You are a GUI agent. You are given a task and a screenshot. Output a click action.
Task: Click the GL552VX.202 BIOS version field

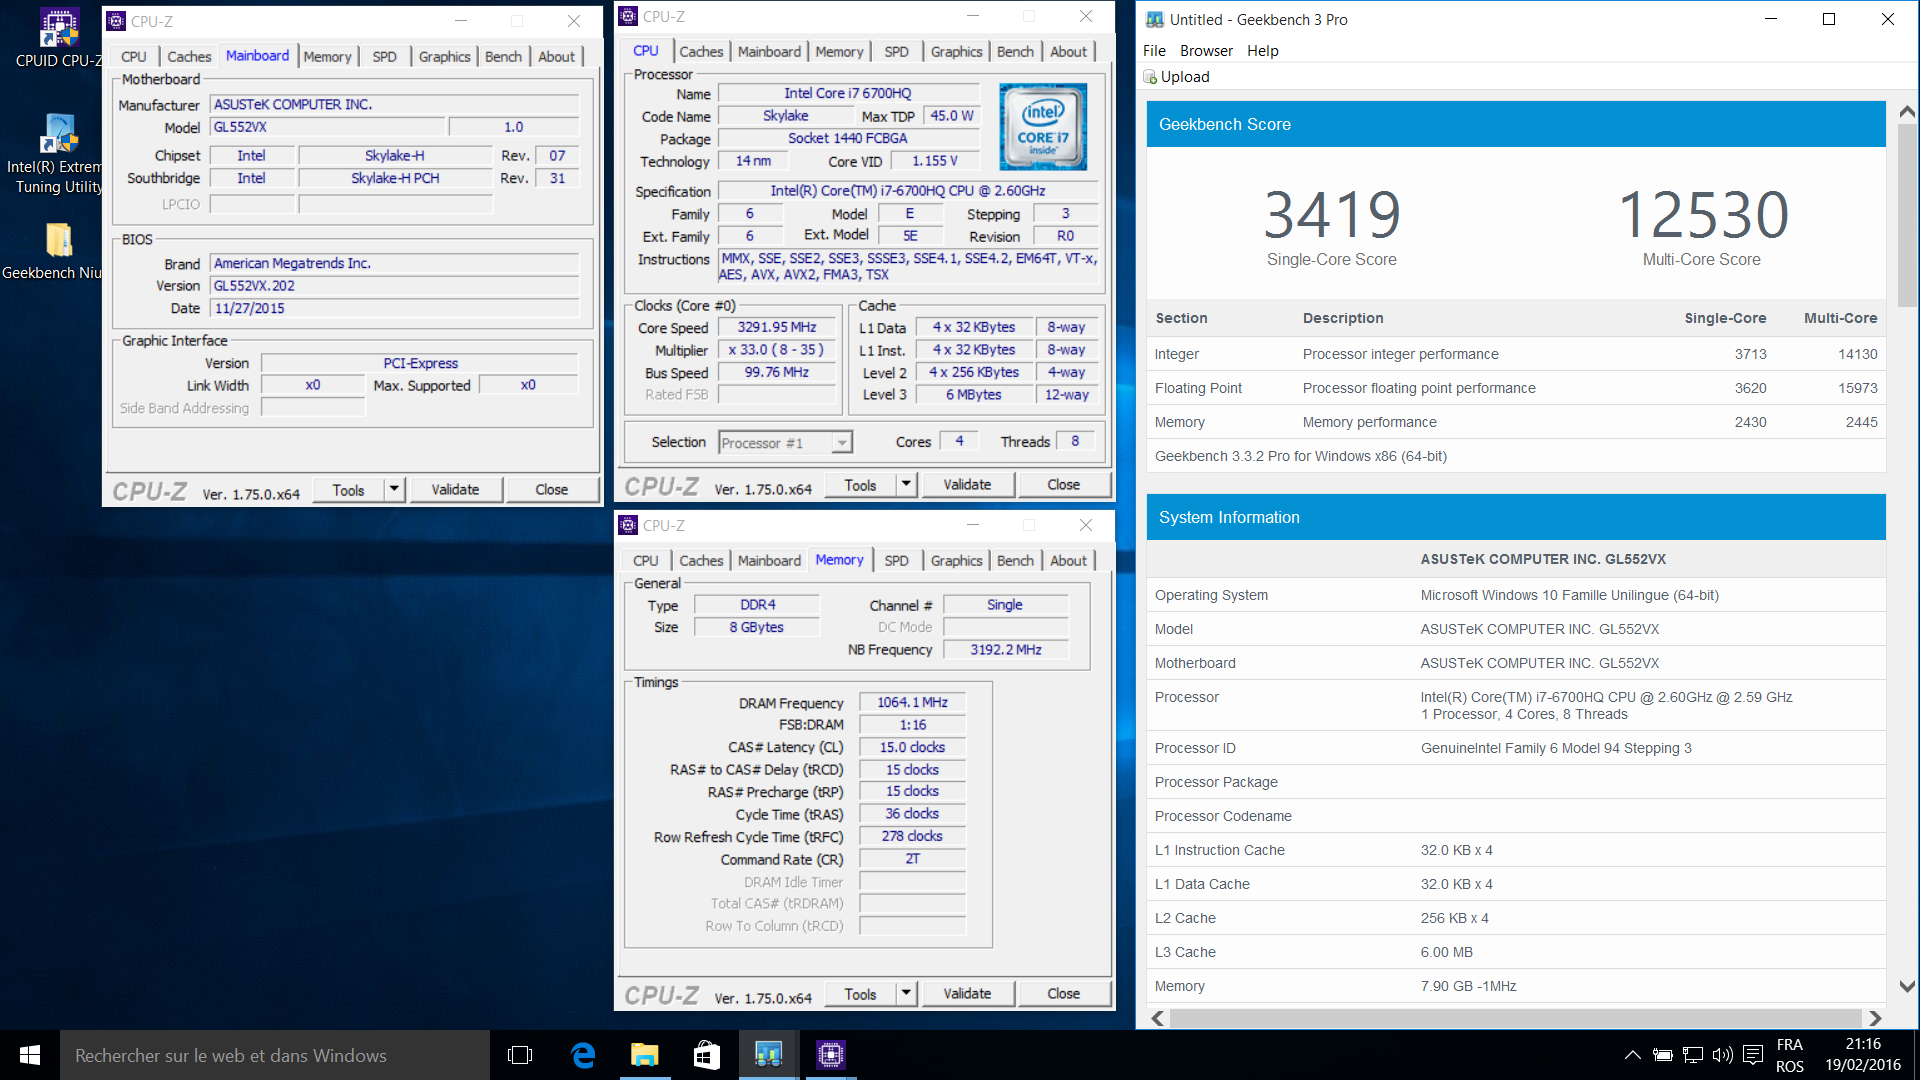394,286
